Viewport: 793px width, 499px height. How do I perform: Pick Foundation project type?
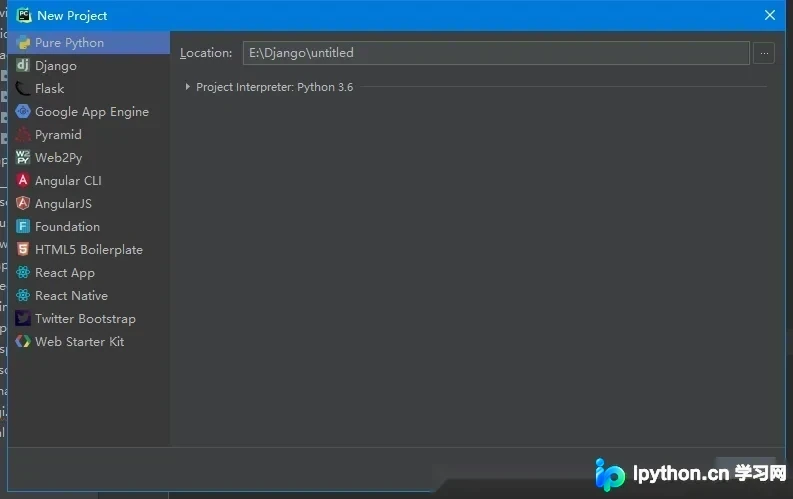click(x=67, y=226)
